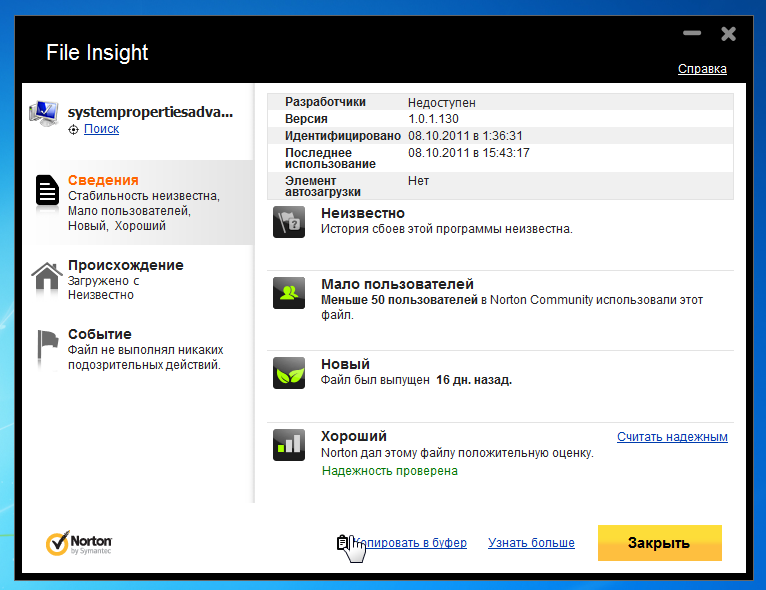This screenshot has width=766, height=590.
Task: Click the Версия label
Action: pos(306,119)
